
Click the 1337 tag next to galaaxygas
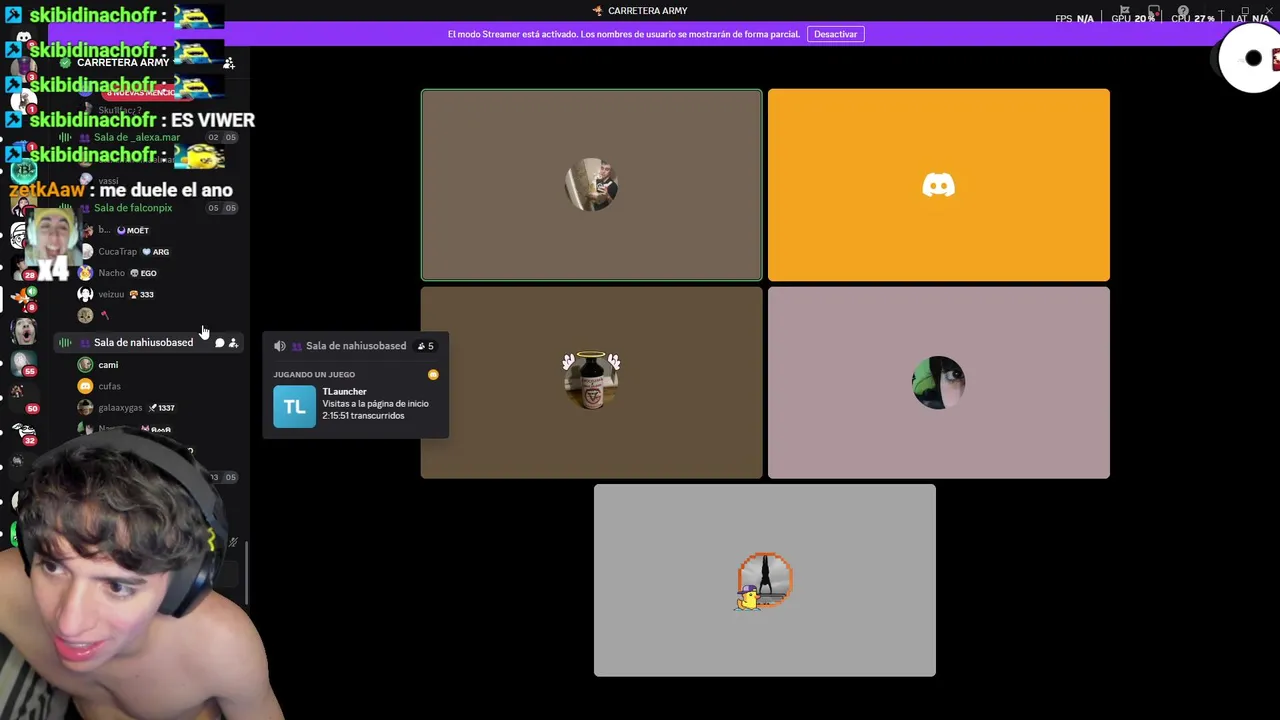[162, 408]
